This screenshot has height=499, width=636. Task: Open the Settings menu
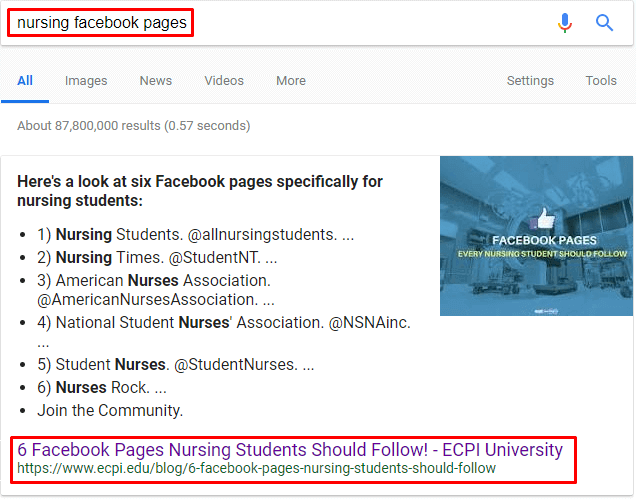pyautogui.click(x=530, y=81)
